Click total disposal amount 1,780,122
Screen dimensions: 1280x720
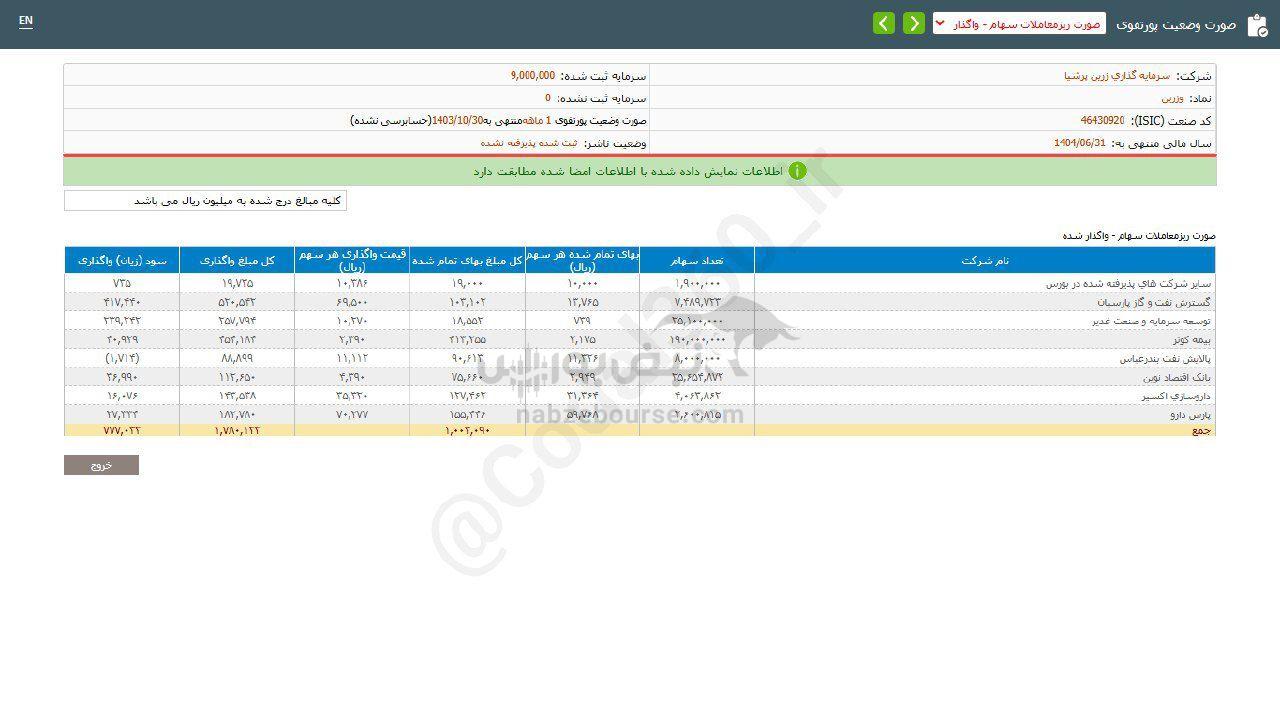(x=237, y=430)
